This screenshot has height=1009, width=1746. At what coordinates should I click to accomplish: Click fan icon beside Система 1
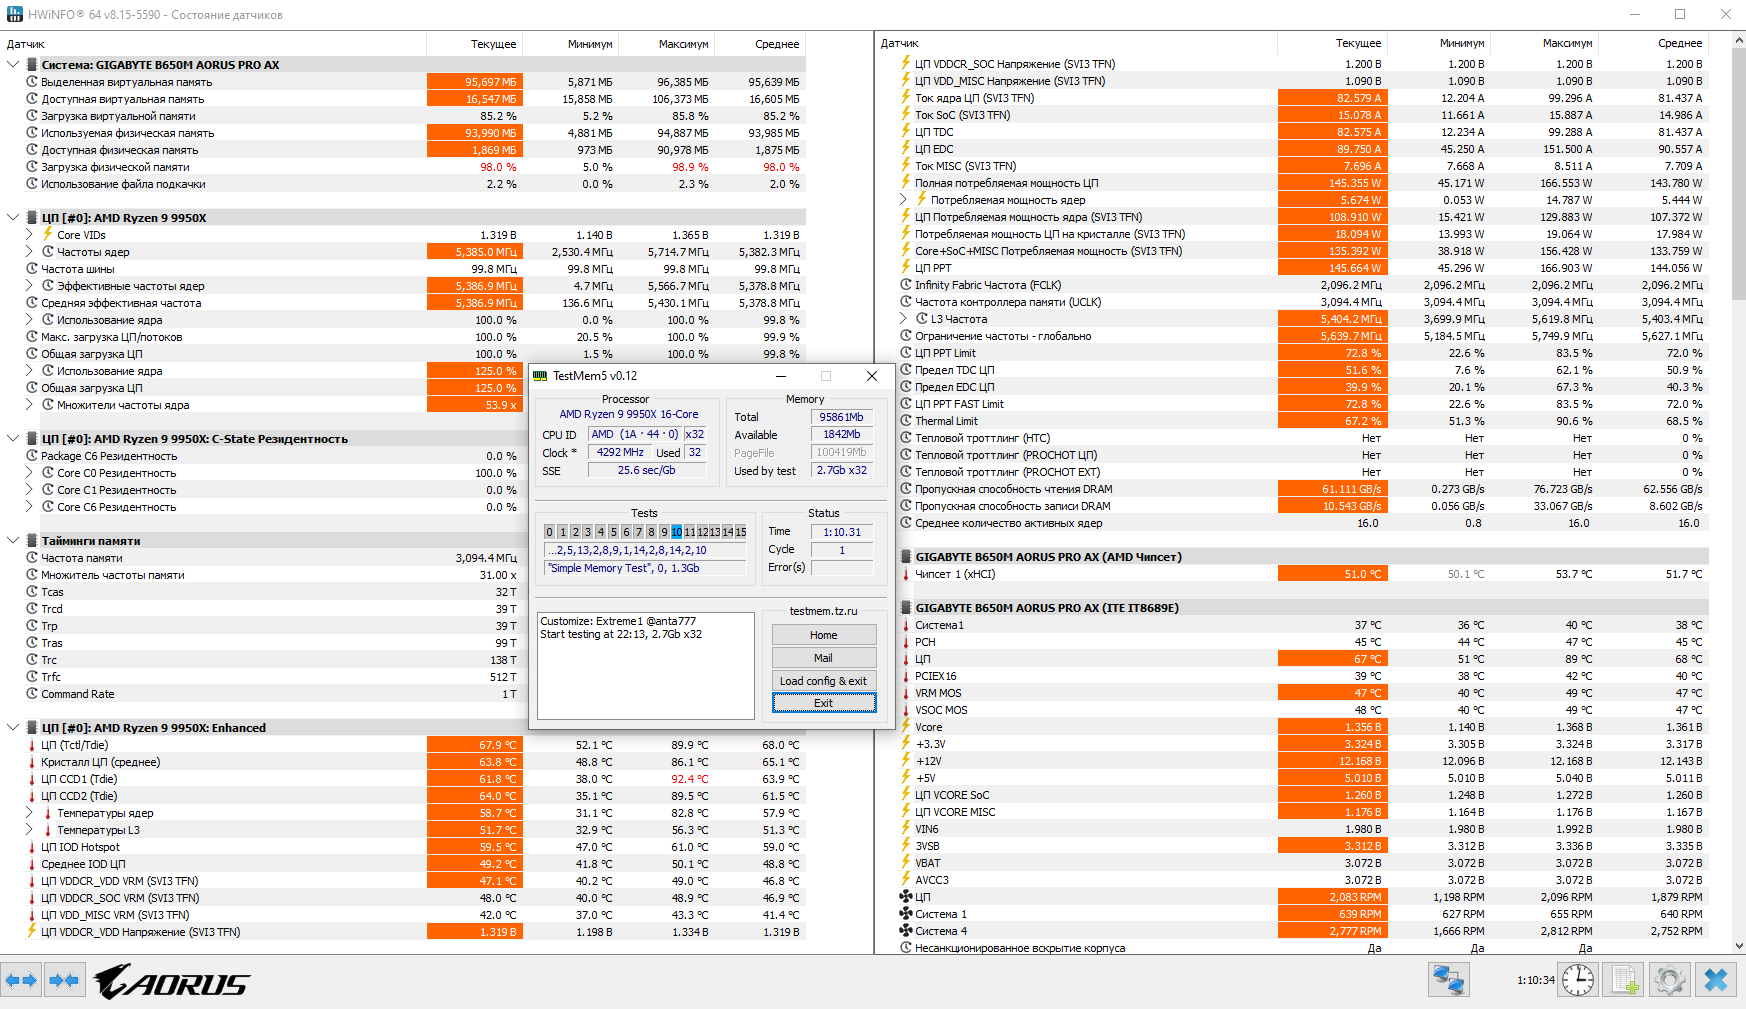pos(906,914)
